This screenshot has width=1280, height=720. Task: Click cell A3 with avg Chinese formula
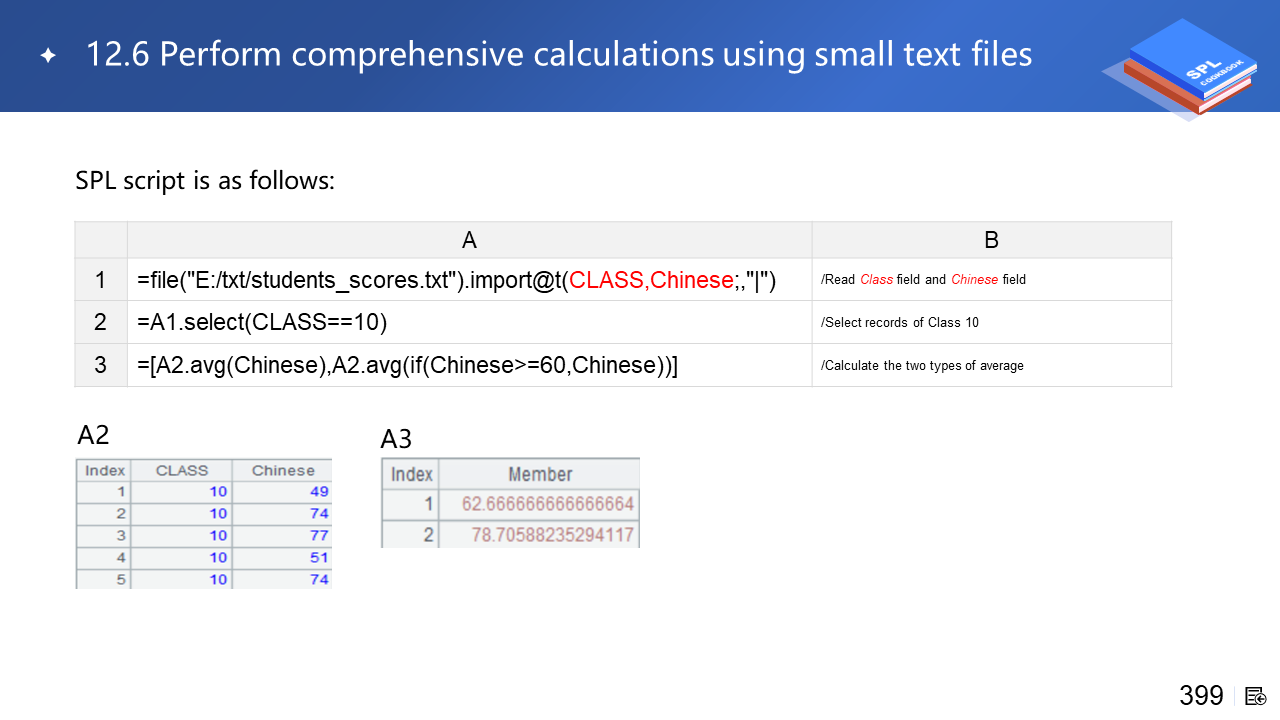click(x=408, y=365)
